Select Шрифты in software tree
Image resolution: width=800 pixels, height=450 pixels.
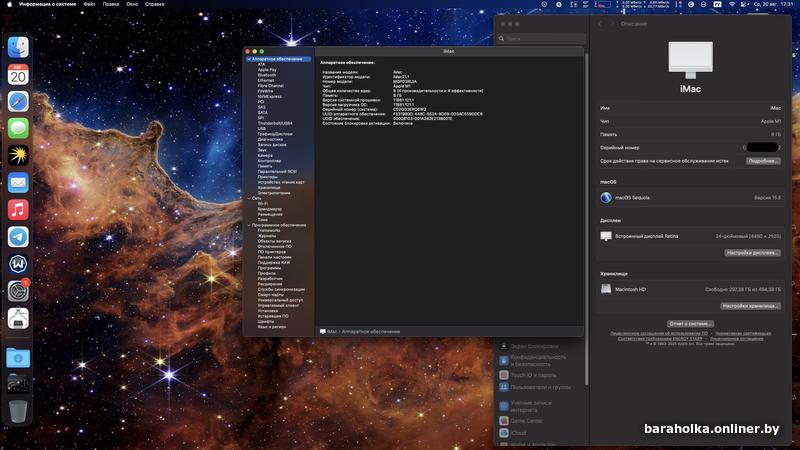(266, 321)
